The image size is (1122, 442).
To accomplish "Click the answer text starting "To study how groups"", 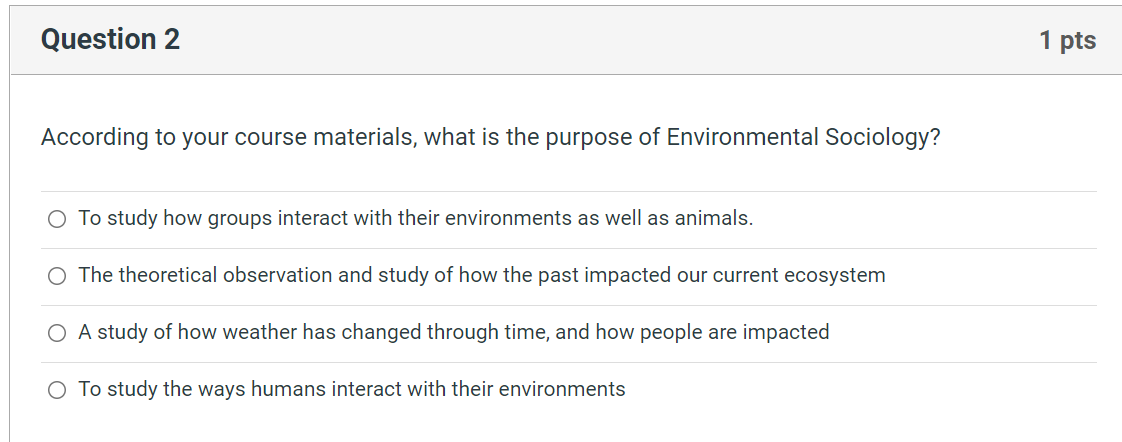I will click(x=415, y=218).
